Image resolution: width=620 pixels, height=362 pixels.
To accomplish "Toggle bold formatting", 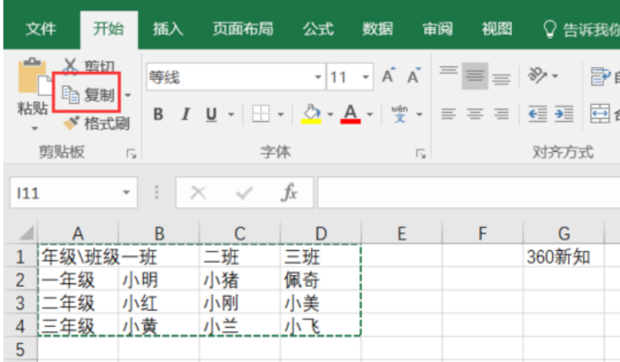I will (x=159, y=115).
